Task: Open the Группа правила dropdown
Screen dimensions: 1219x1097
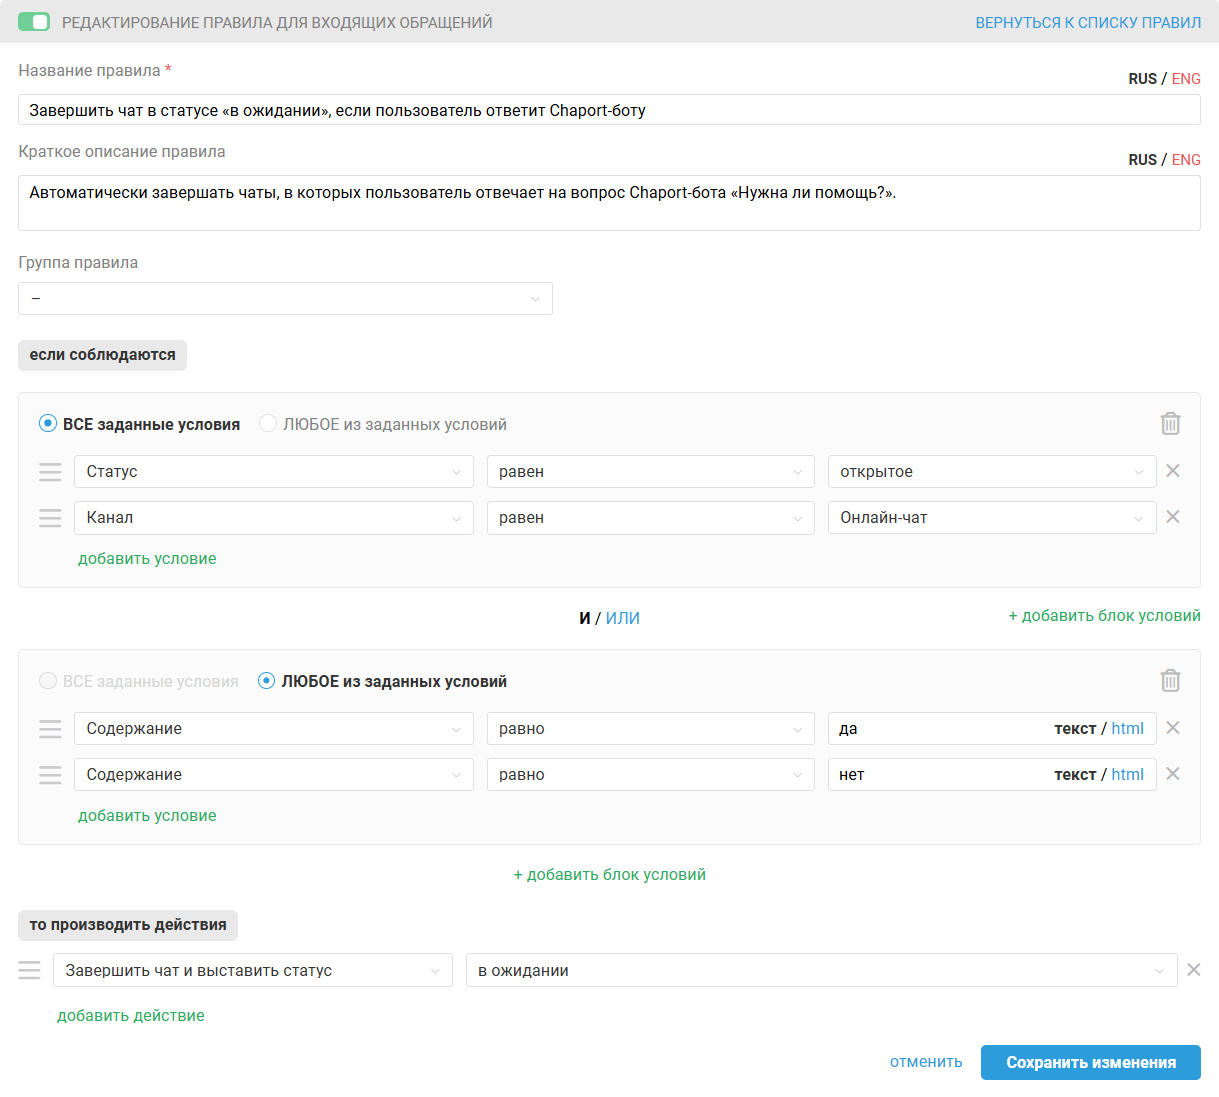Action: click(285, 298)
